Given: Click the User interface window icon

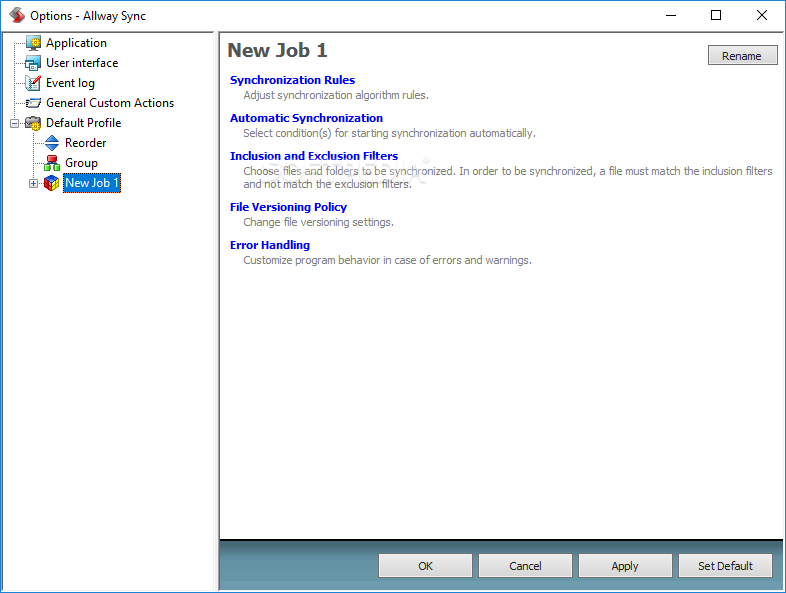Looking at the screenshot, I should (x=34, y=63).
